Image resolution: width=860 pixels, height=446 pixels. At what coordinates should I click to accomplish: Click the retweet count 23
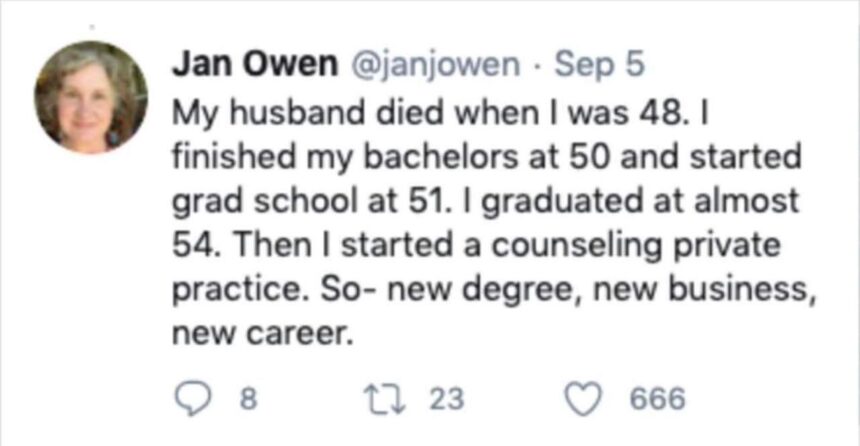point(447,400)
